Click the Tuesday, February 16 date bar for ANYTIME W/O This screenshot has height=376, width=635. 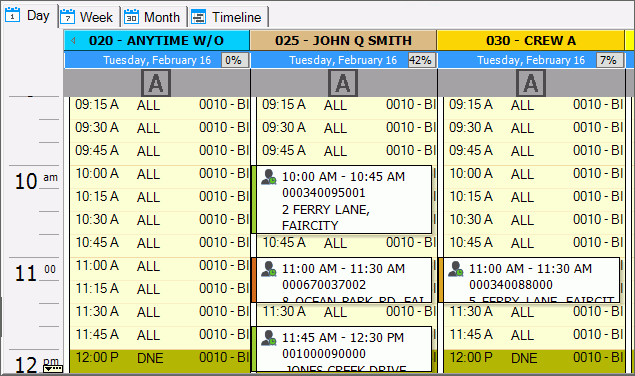coord(157,60)
